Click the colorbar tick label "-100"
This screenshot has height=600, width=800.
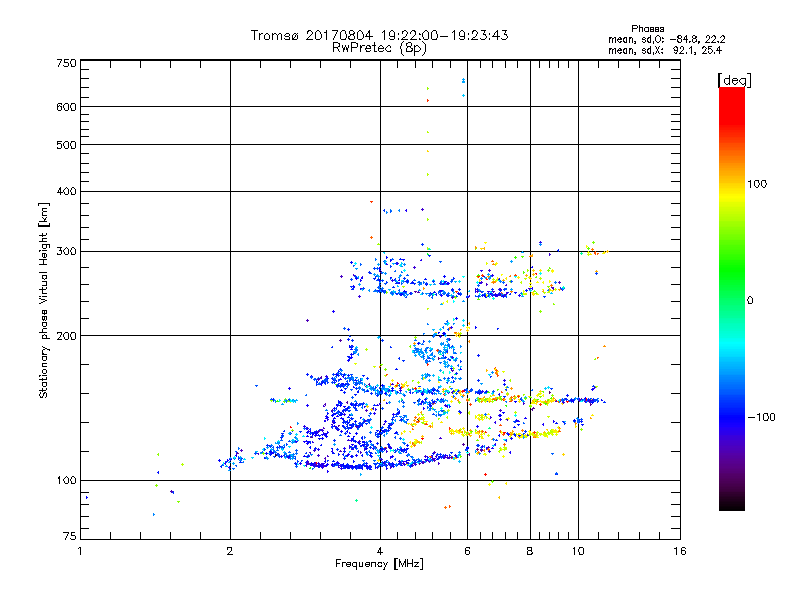761,417
